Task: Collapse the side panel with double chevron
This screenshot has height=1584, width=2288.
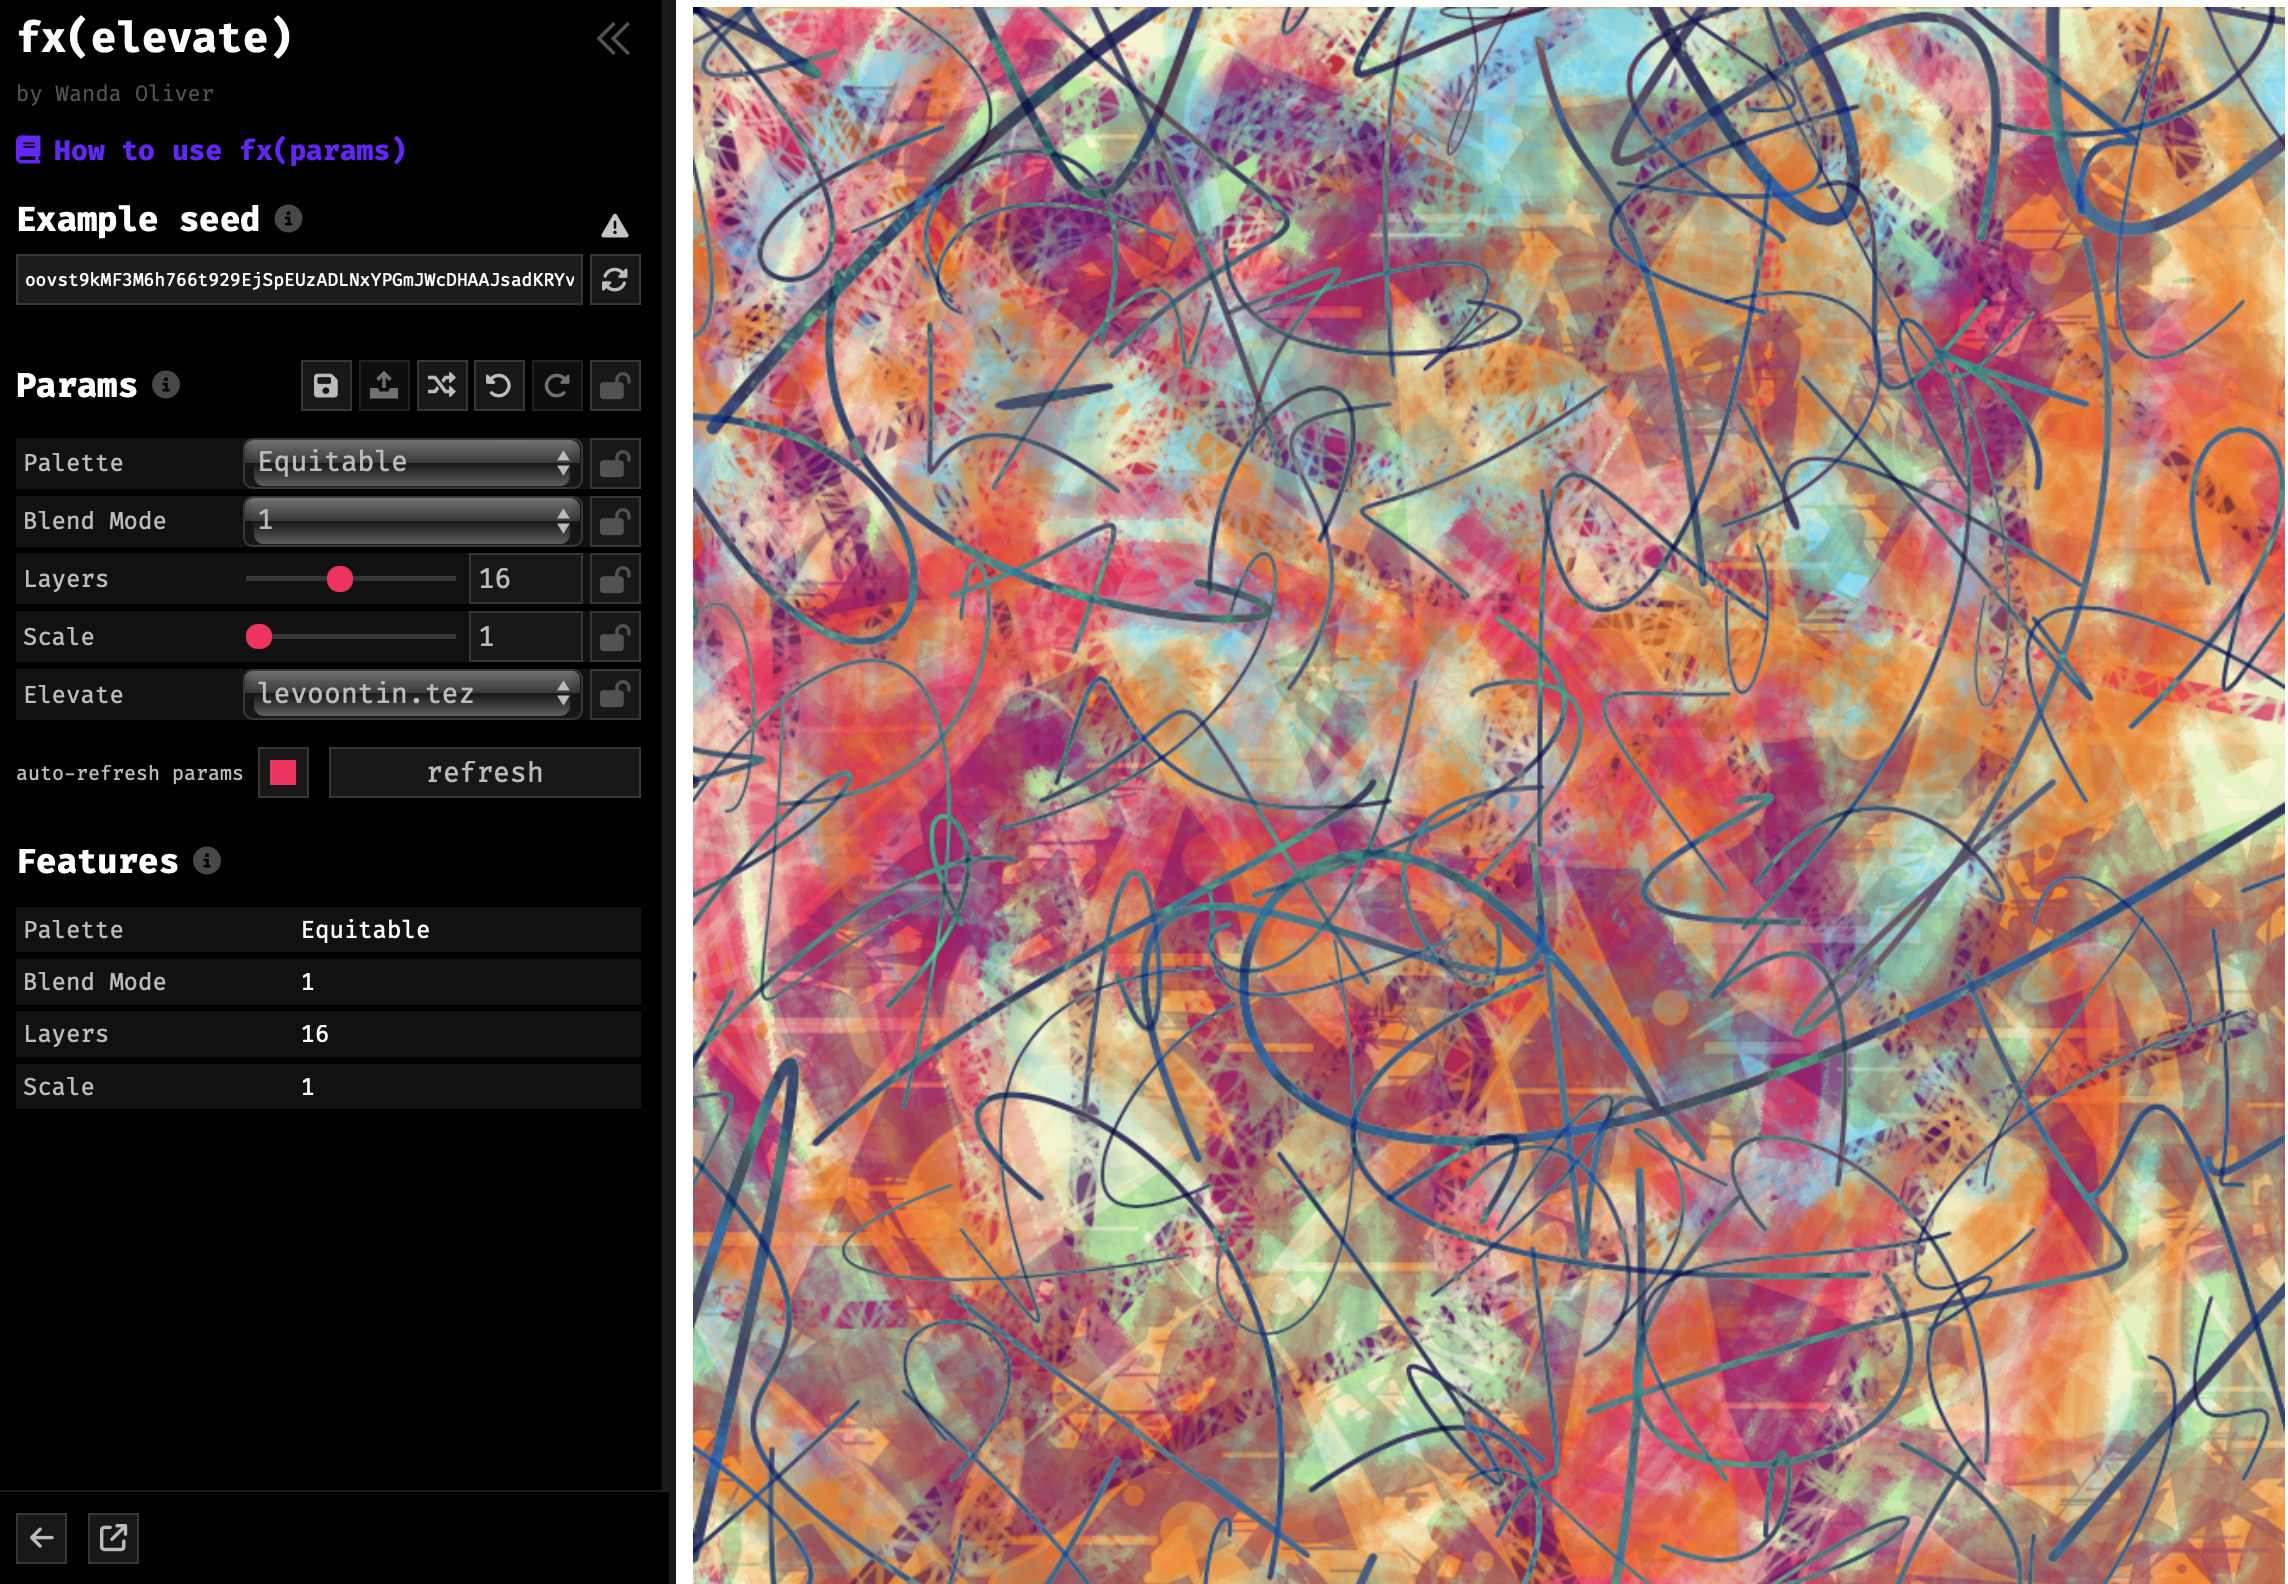Action: pyautogui.click(x=613, y=39)
